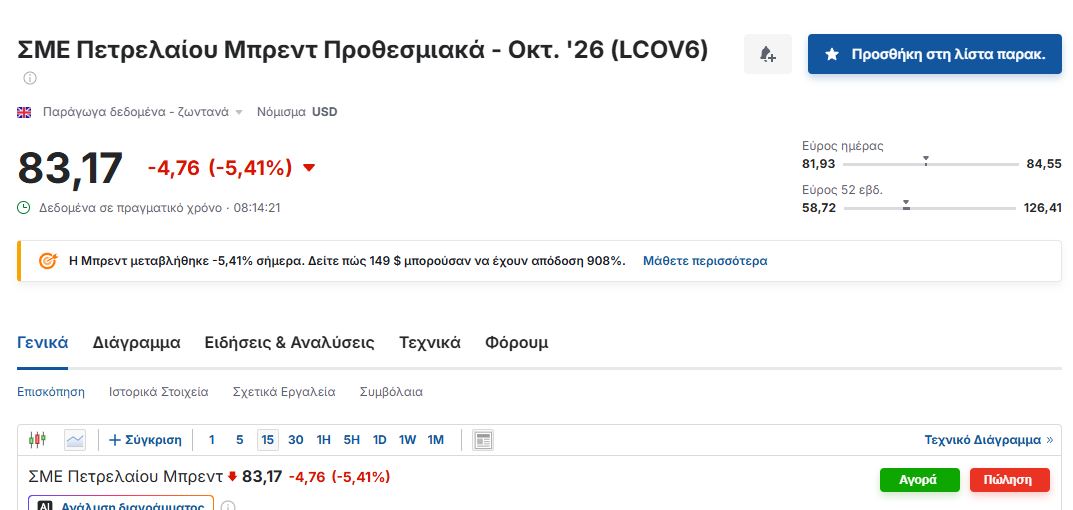Click the info icon beside Ανάλυση διαγράμματος
This screenshot has height=510, width=1073.
(229, 507)
